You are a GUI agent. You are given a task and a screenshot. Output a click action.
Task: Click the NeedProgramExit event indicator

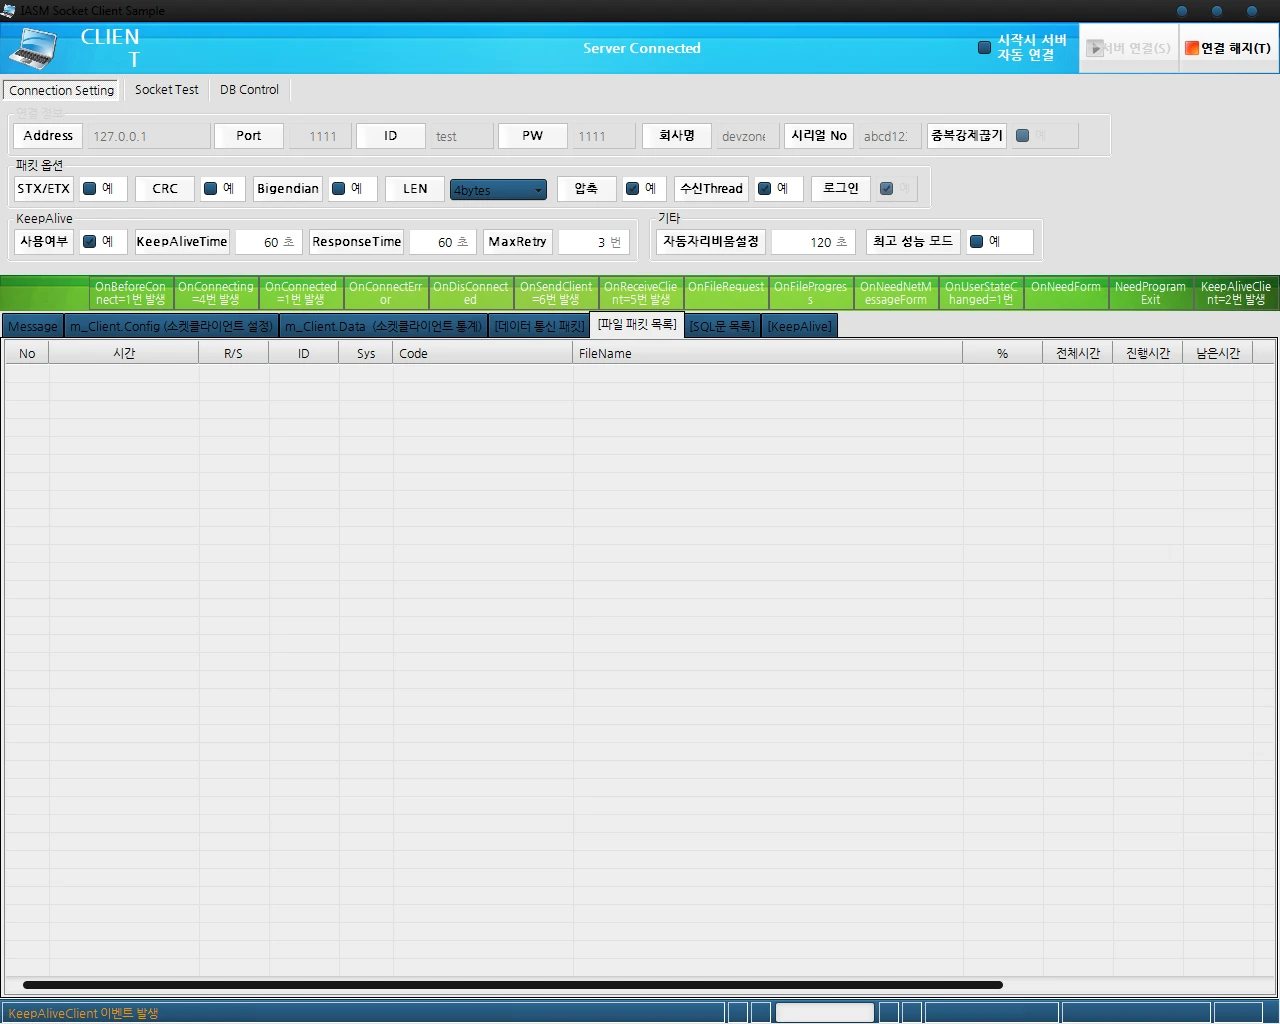tap(1151, 293)
